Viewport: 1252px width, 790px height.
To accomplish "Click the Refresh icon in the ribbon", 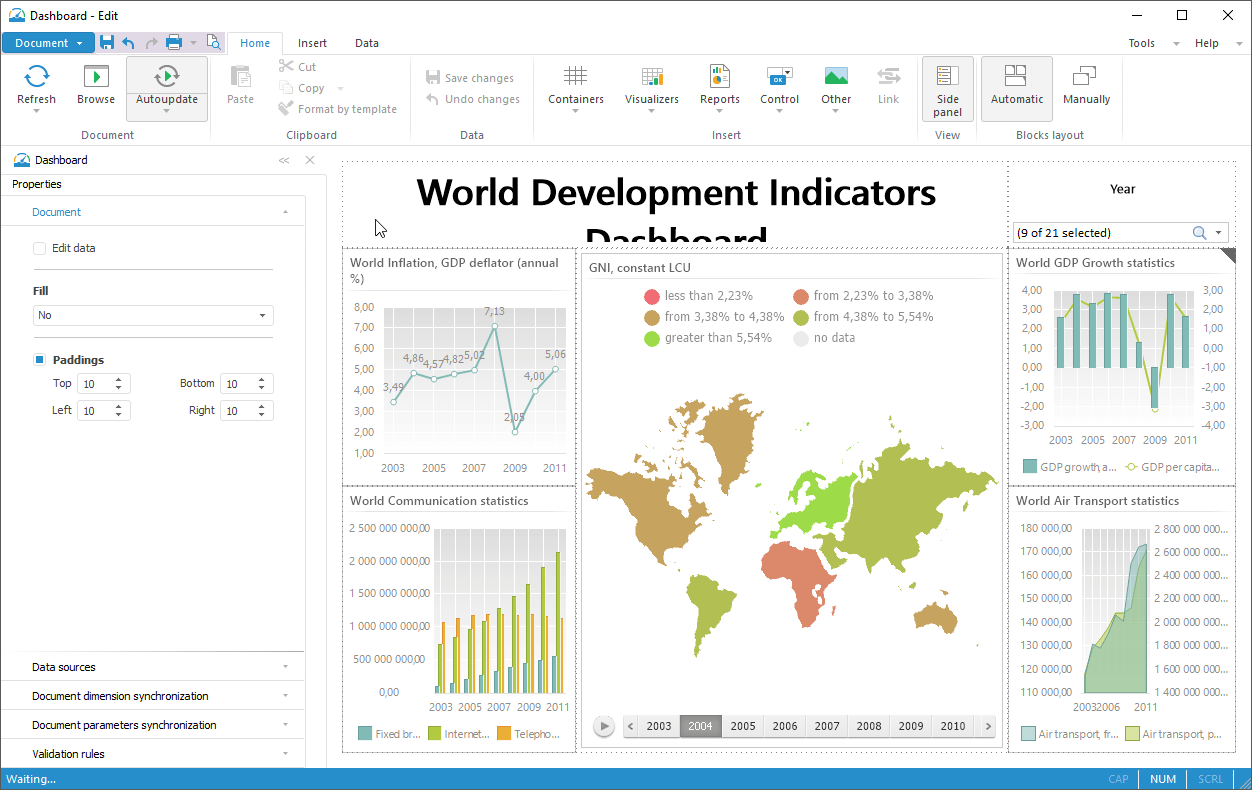I will pos(37,77).
